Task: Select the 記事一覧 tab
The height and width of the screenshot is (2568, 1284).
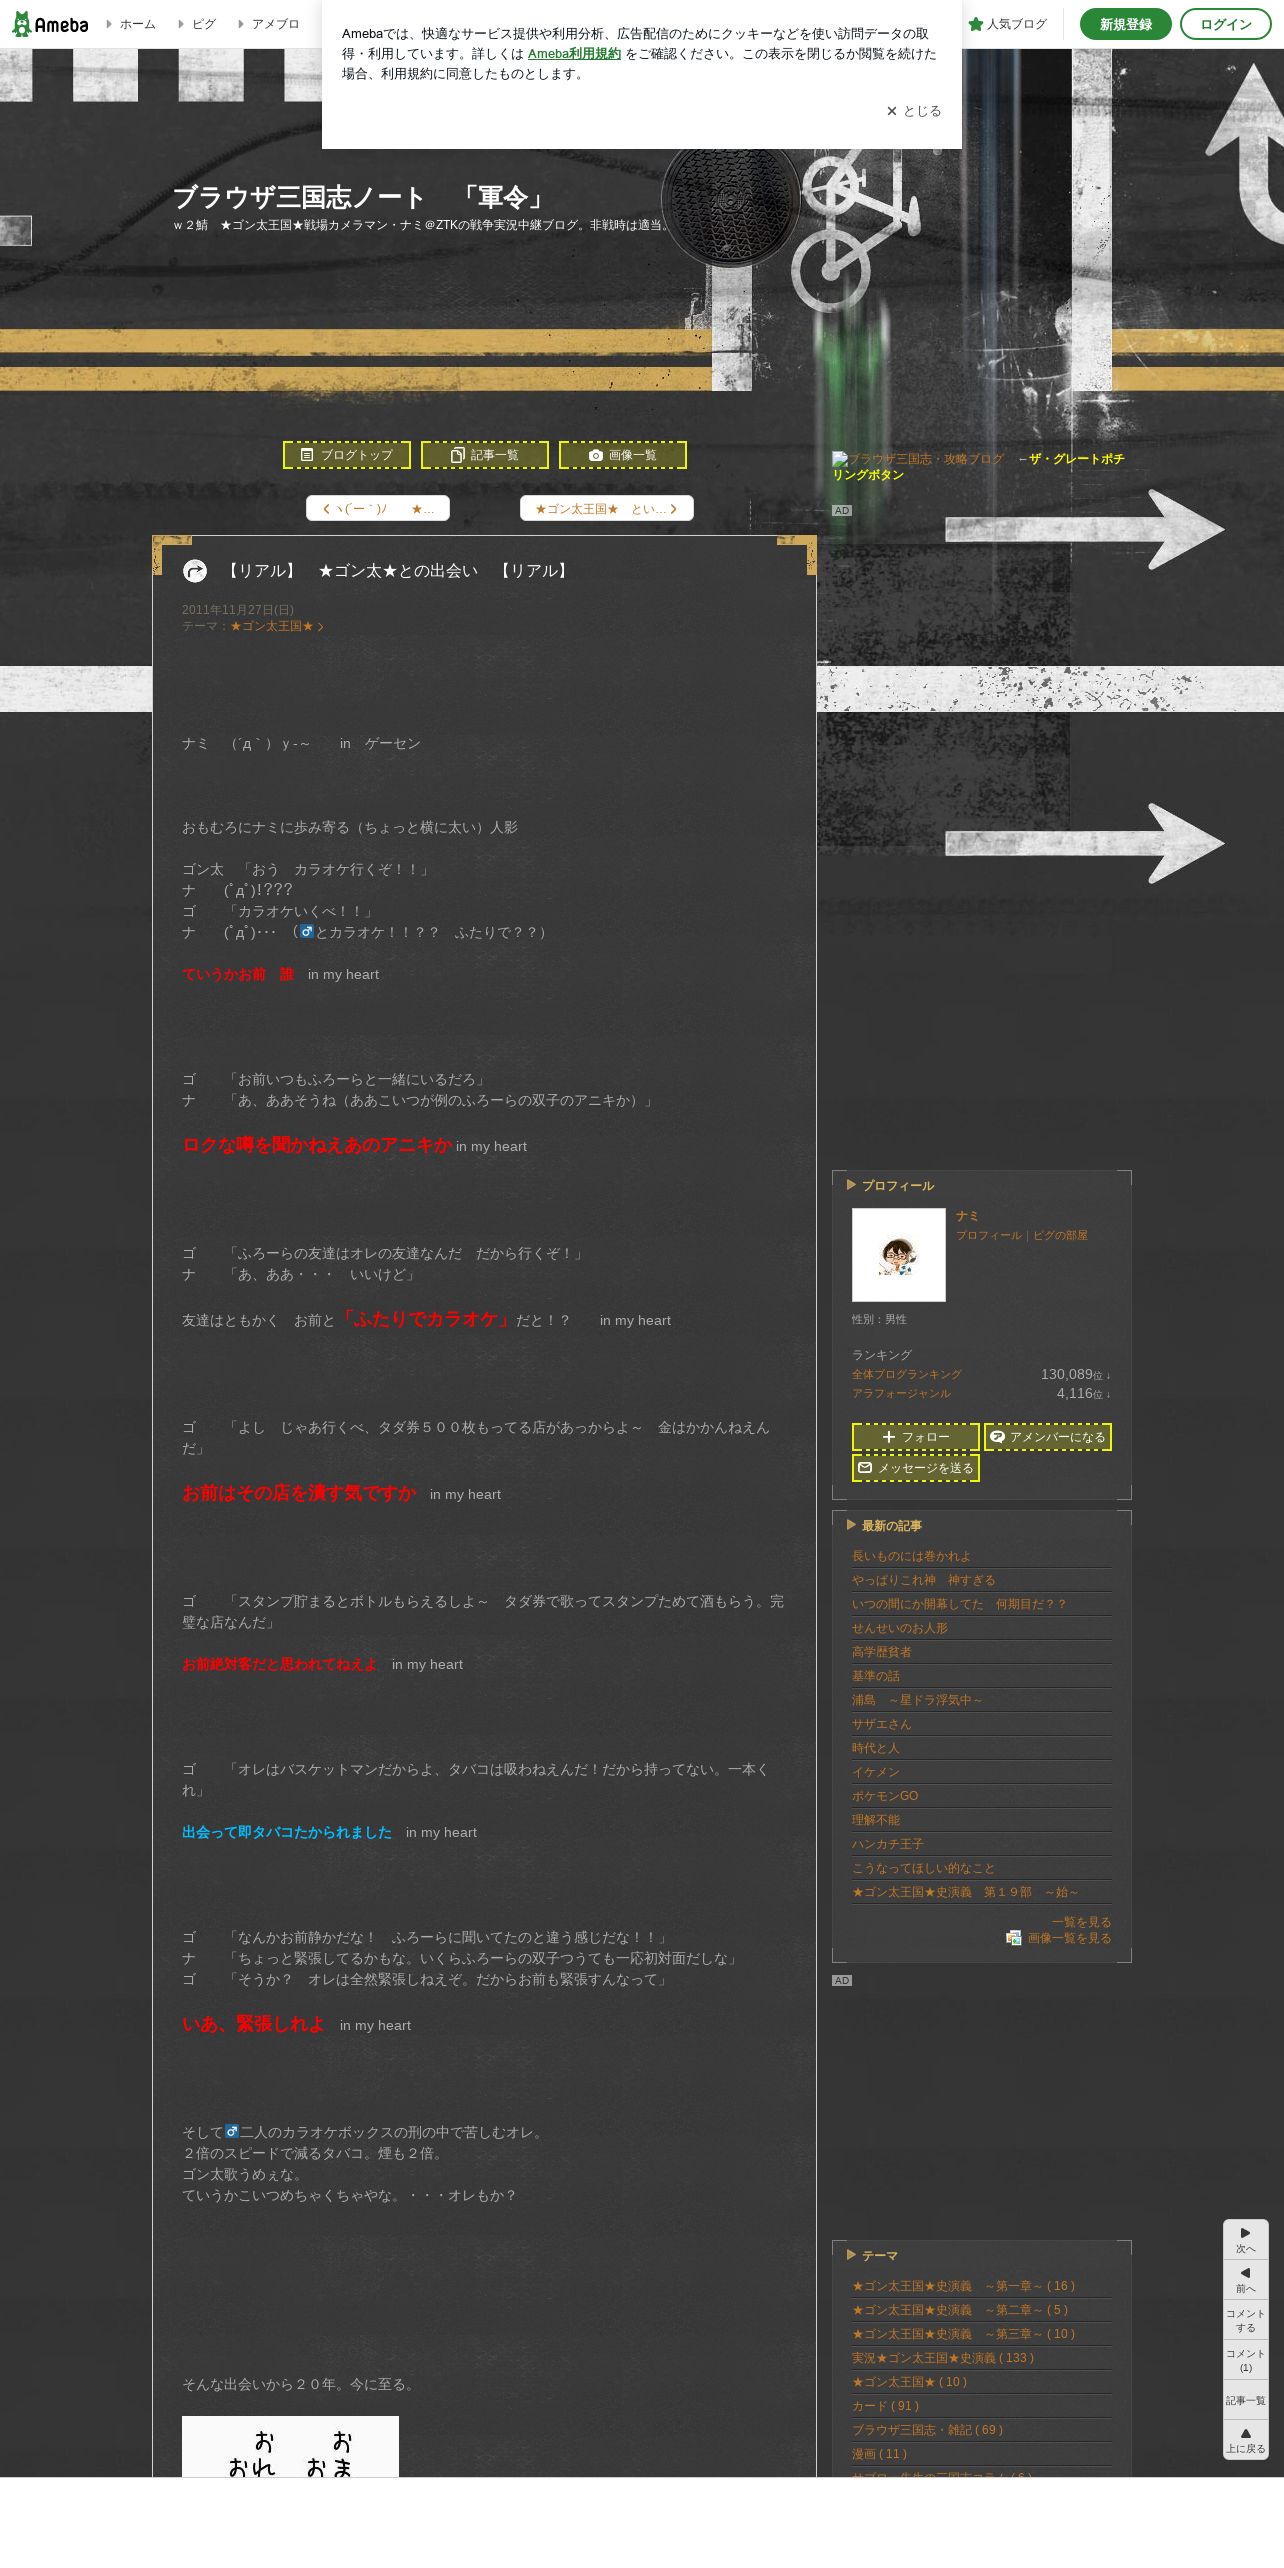Action: pyautogui.click(x=485, y=455)
